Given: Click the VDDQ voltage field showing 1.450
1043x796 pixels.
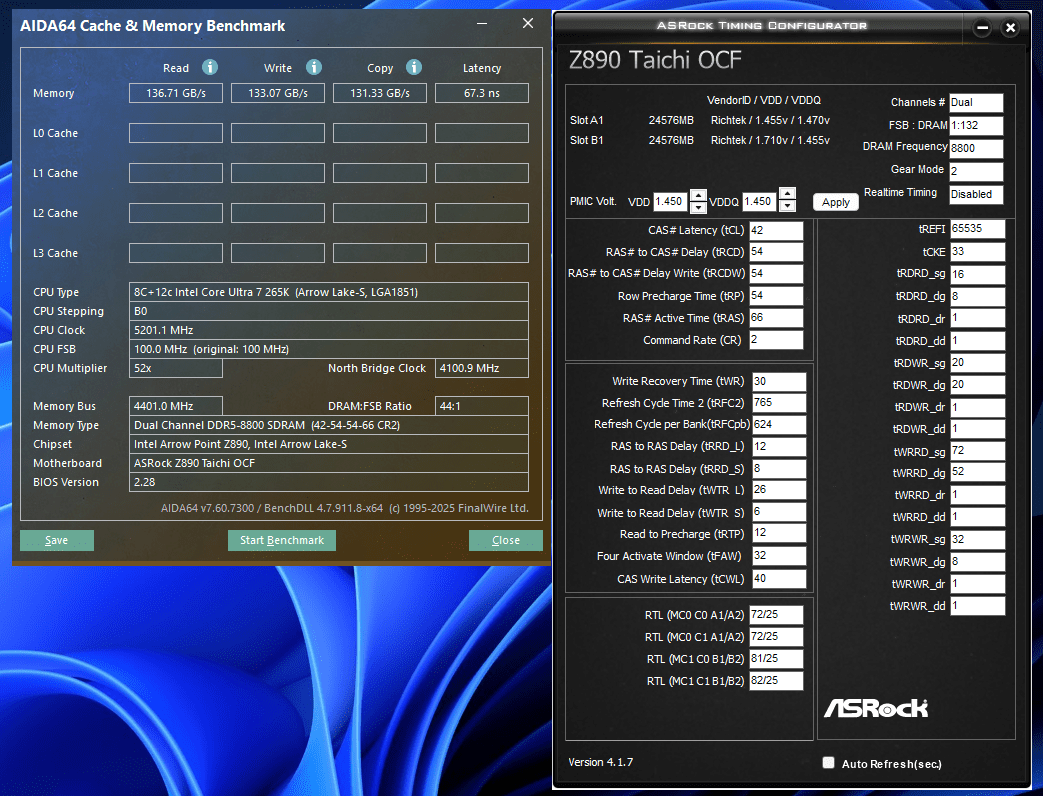Looking at the screenshot, I should [759, 201].
